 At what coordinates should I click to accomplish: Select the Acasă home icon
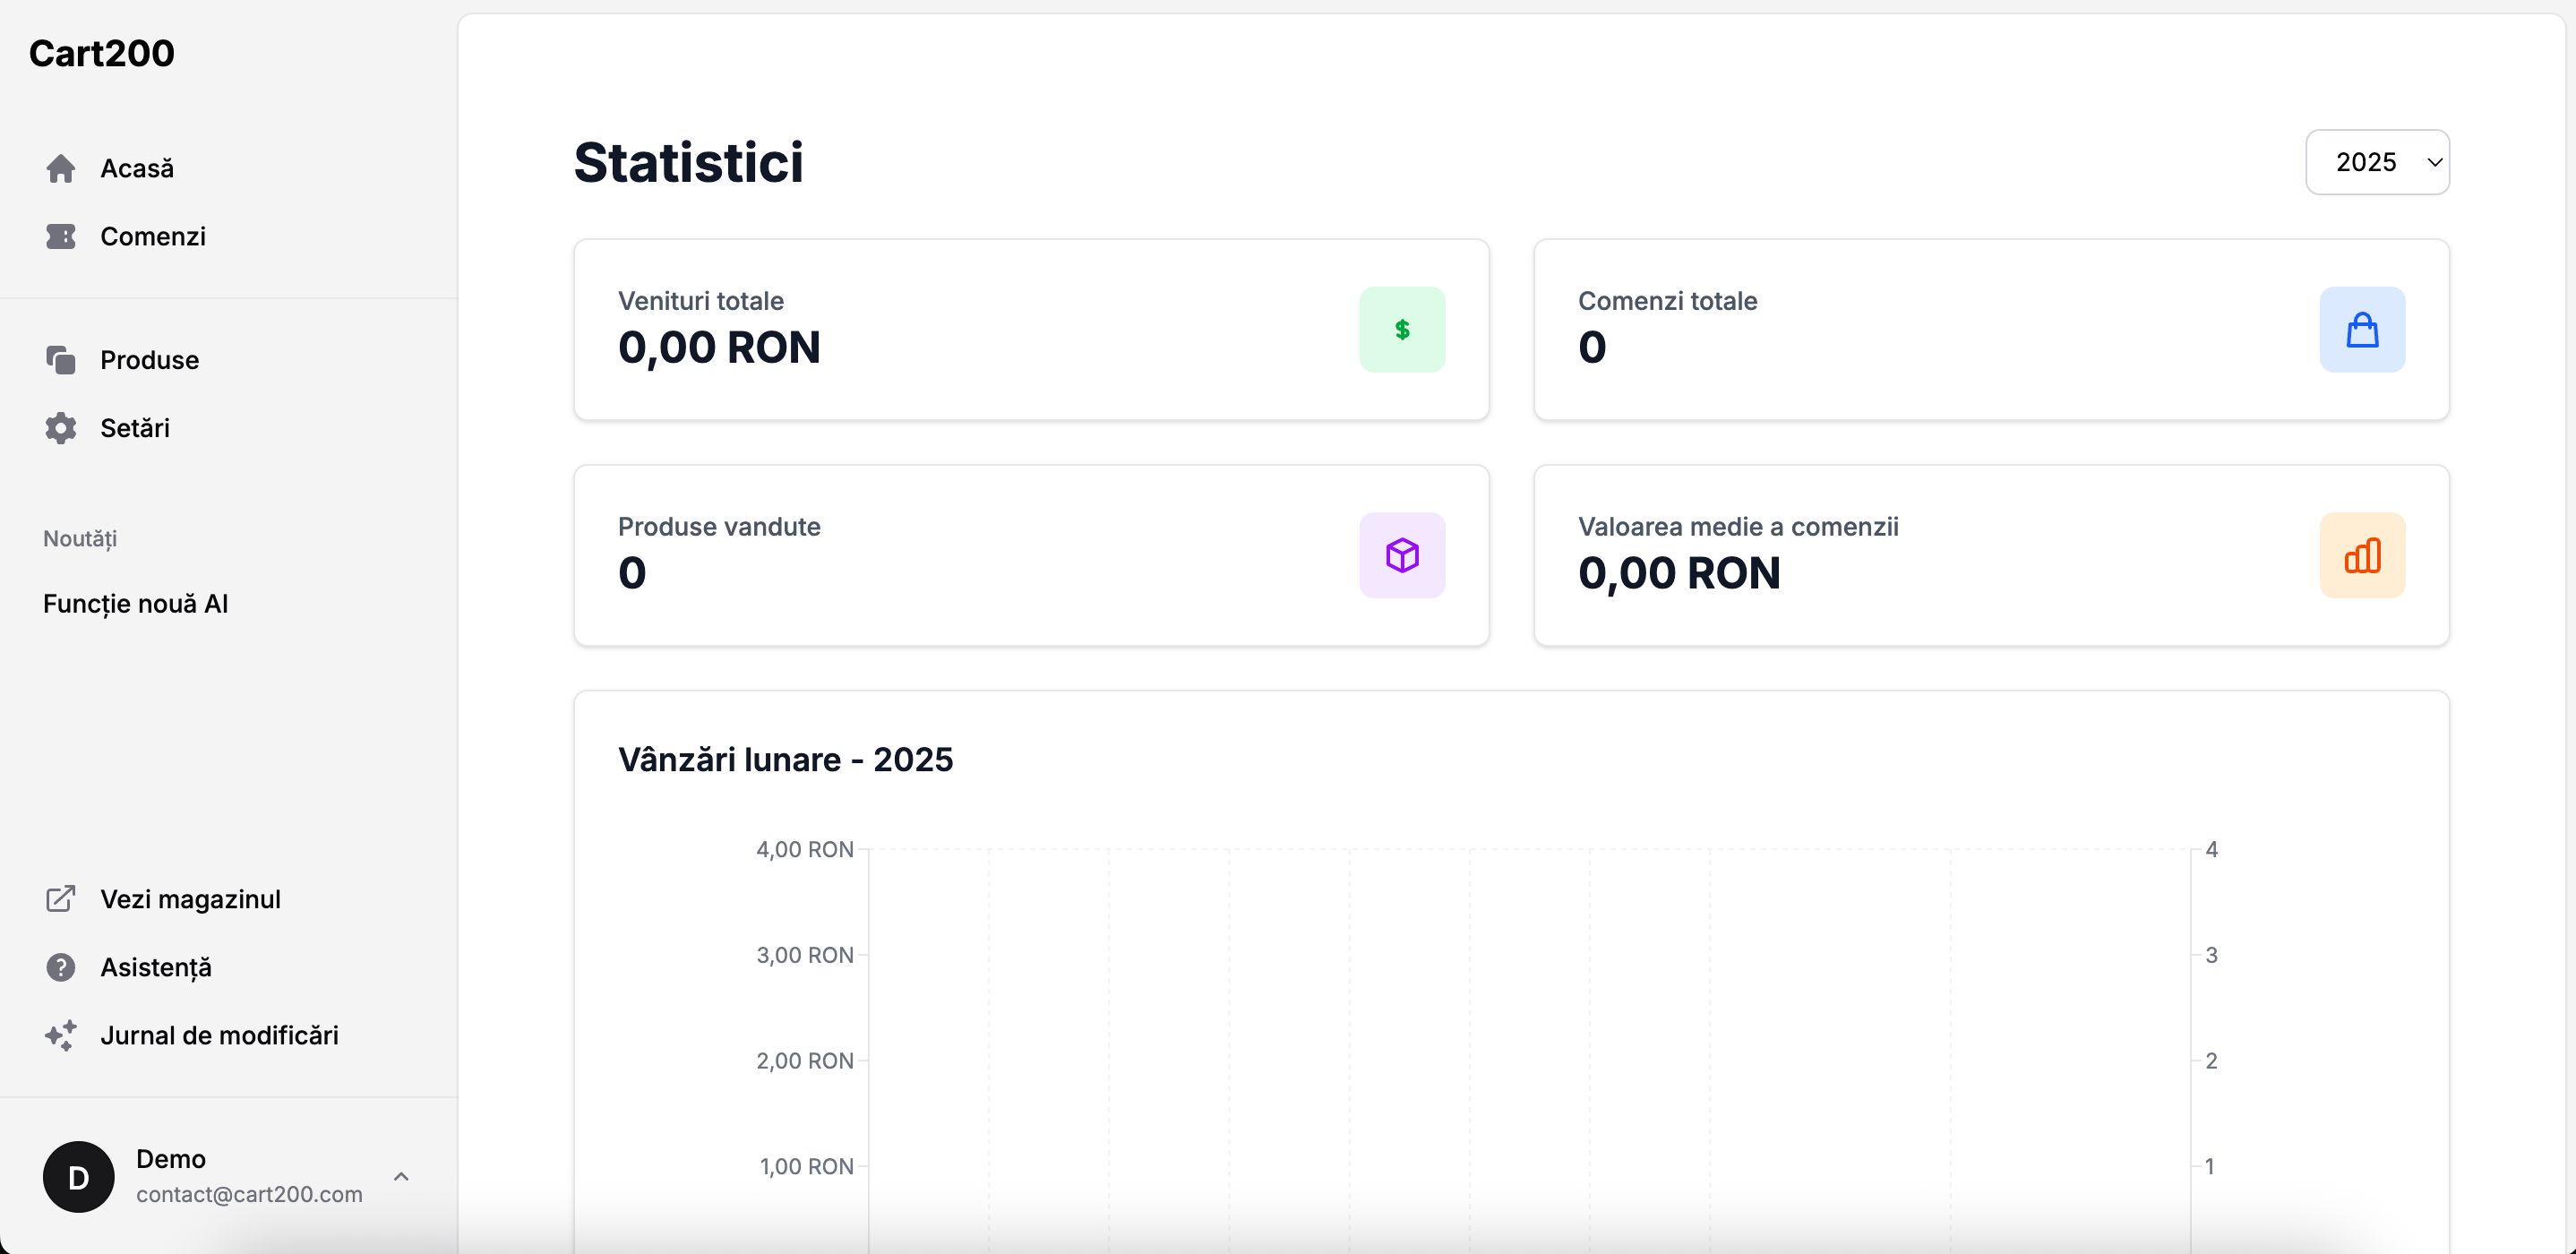coord(61,168)
